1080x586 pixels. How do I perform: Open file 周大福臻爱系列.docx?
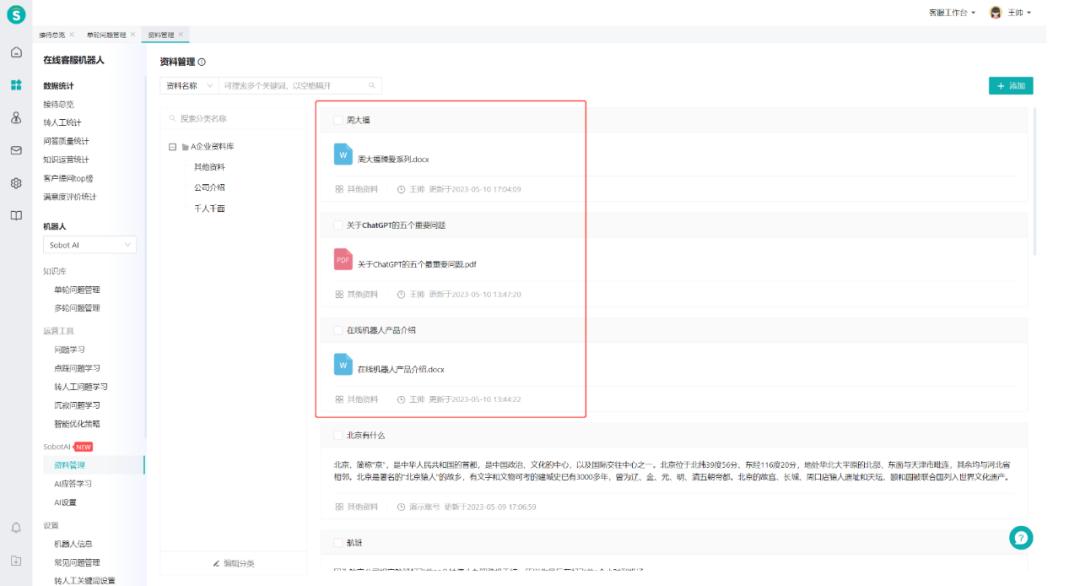(393, 159)
